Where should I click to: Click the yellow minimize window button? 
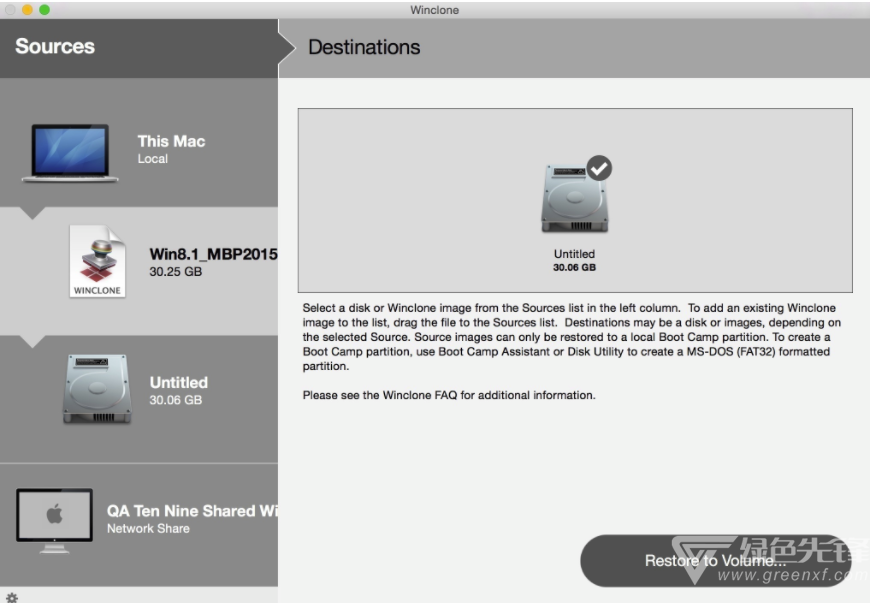(x=27, y=9)
